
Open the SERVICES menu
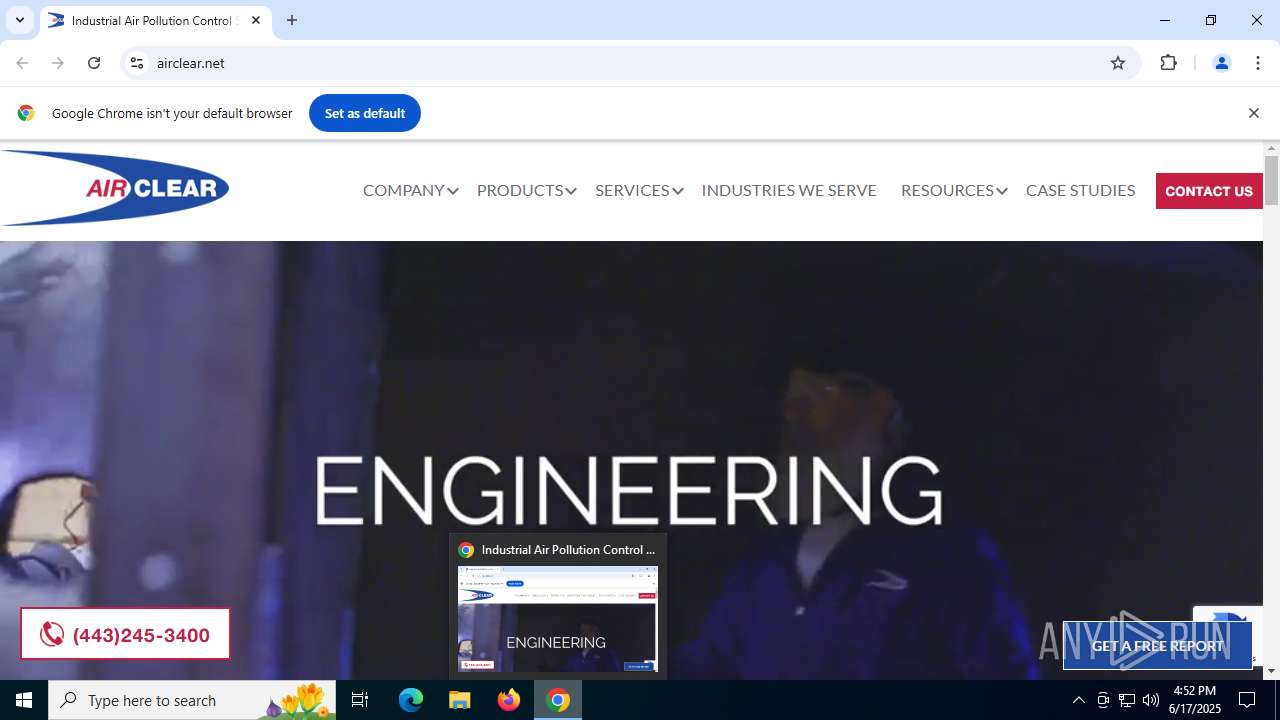click(x=632, y=190)
